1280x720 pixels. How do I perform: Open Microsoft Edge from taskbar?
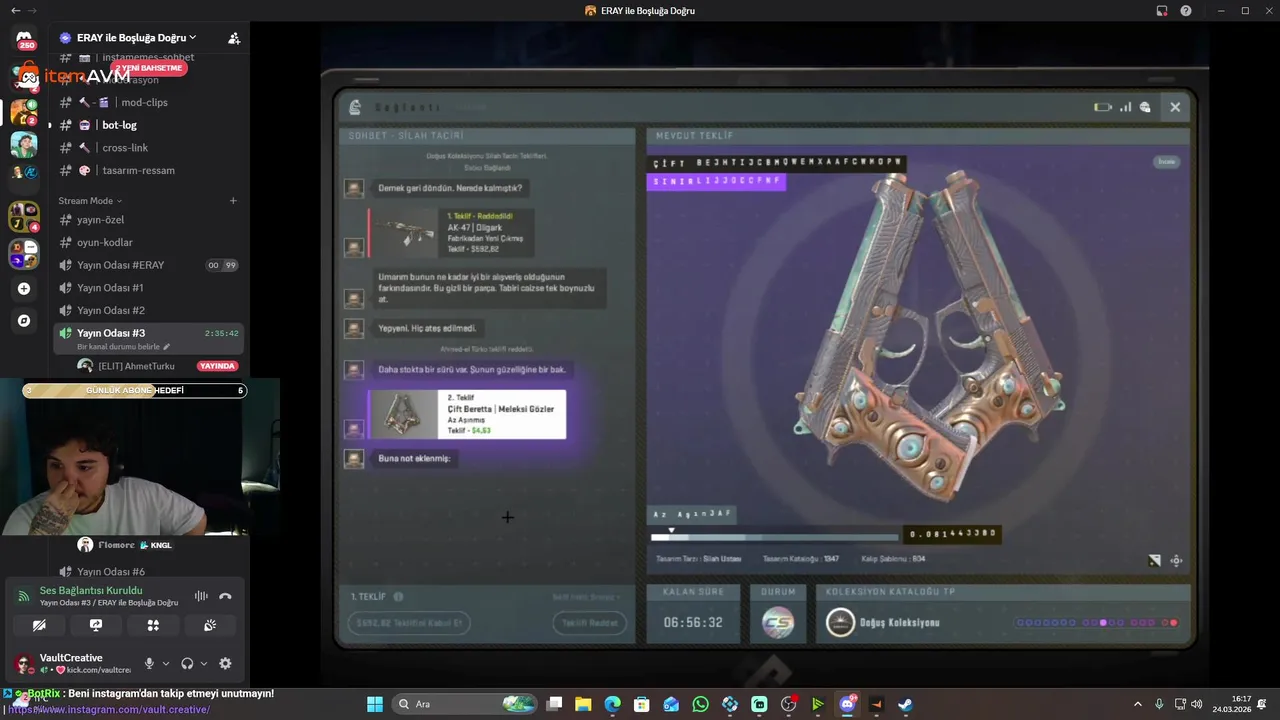tap(612, 704)
